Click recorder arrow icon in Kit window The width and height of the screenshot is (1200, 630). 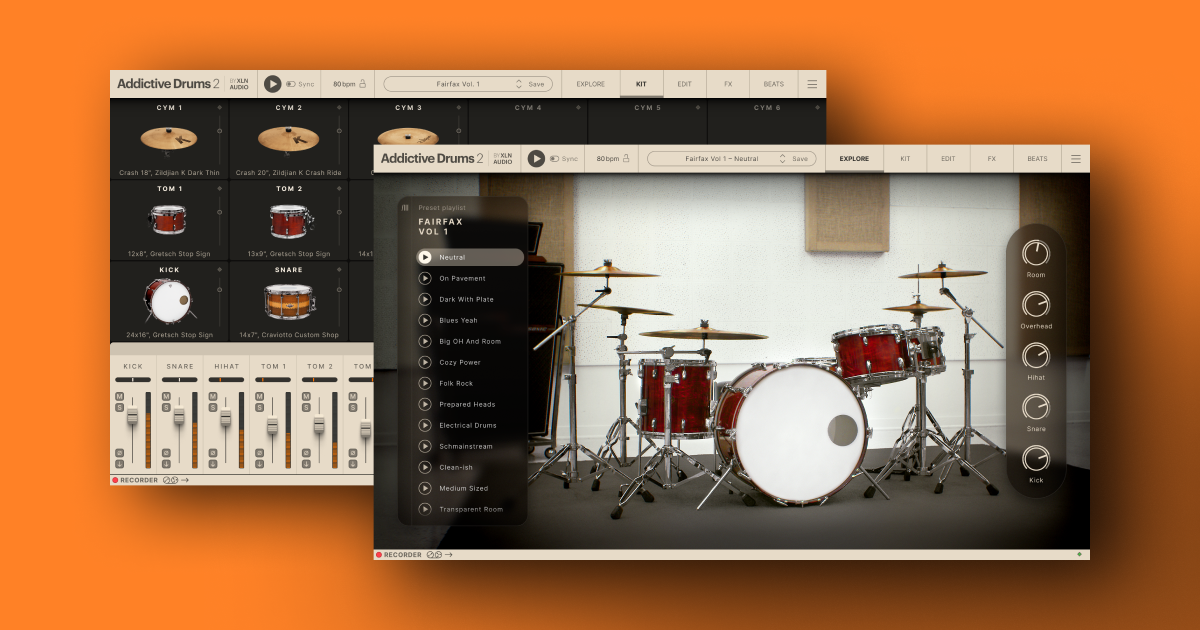tap(185, 480)
